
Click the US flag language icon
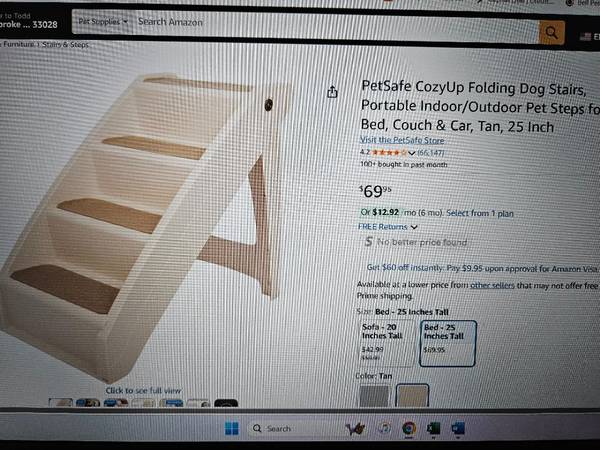coord(586,36)
